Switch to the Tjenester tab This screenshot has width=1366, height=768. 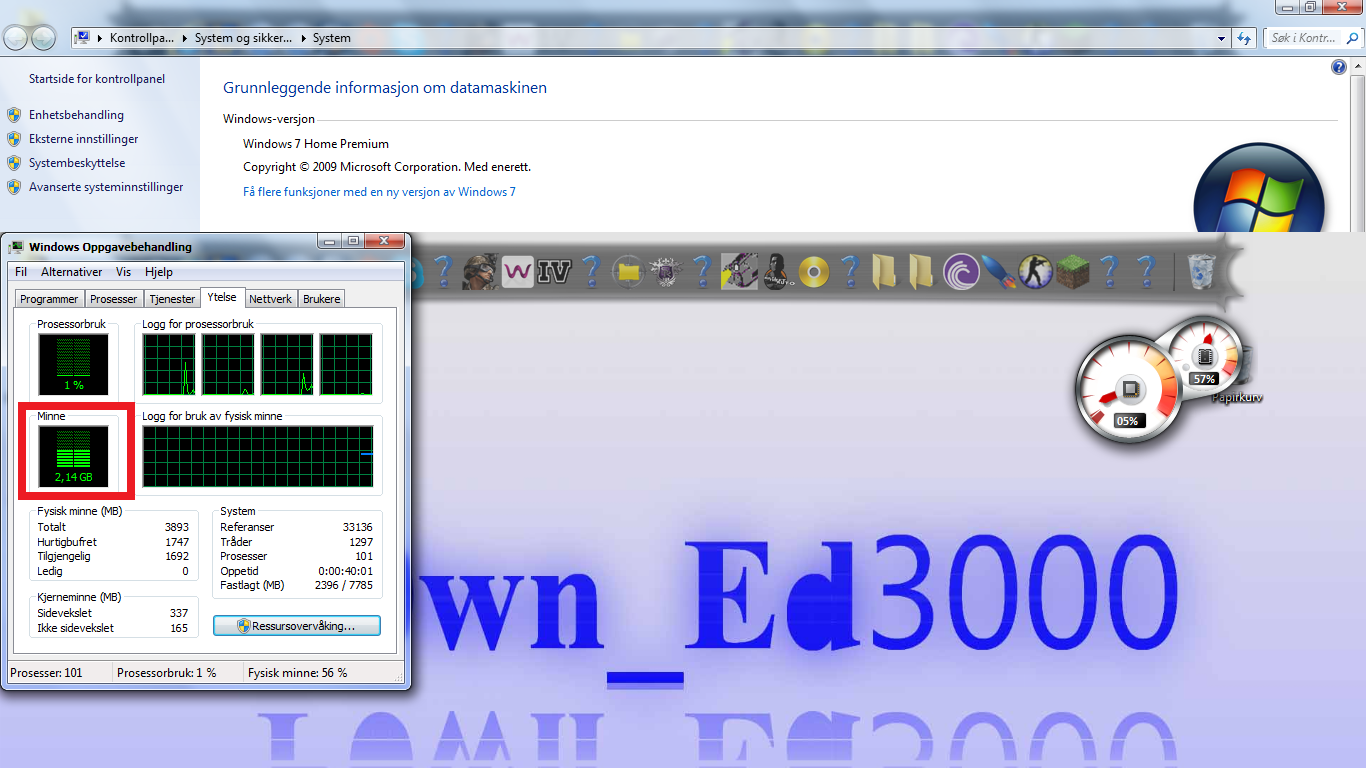172,299
